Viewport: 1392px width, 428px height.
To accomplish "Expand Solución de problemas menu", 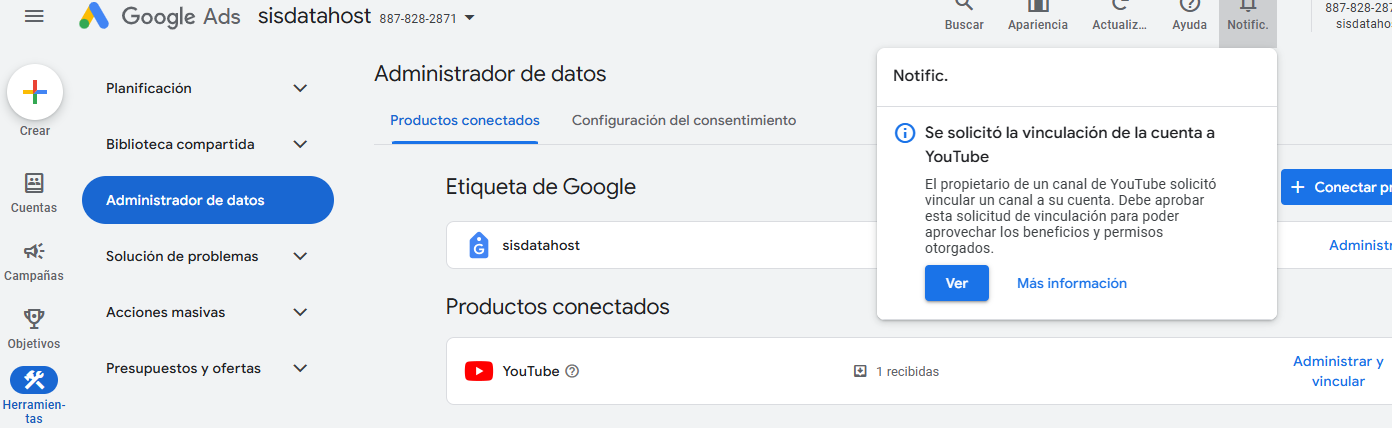I will (x=300, y=256).
